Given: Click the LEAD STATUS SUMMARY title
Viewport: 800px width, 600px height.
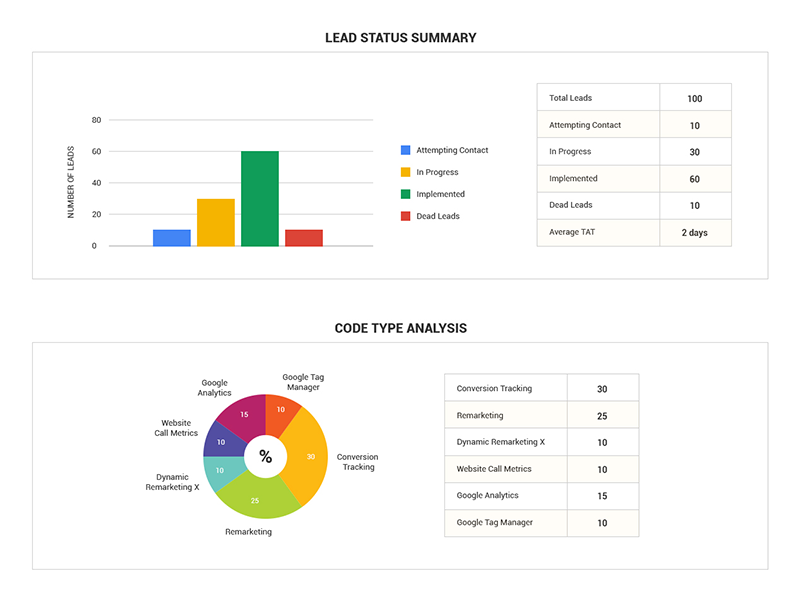Looking at the screenshot, I should (399, 37).
